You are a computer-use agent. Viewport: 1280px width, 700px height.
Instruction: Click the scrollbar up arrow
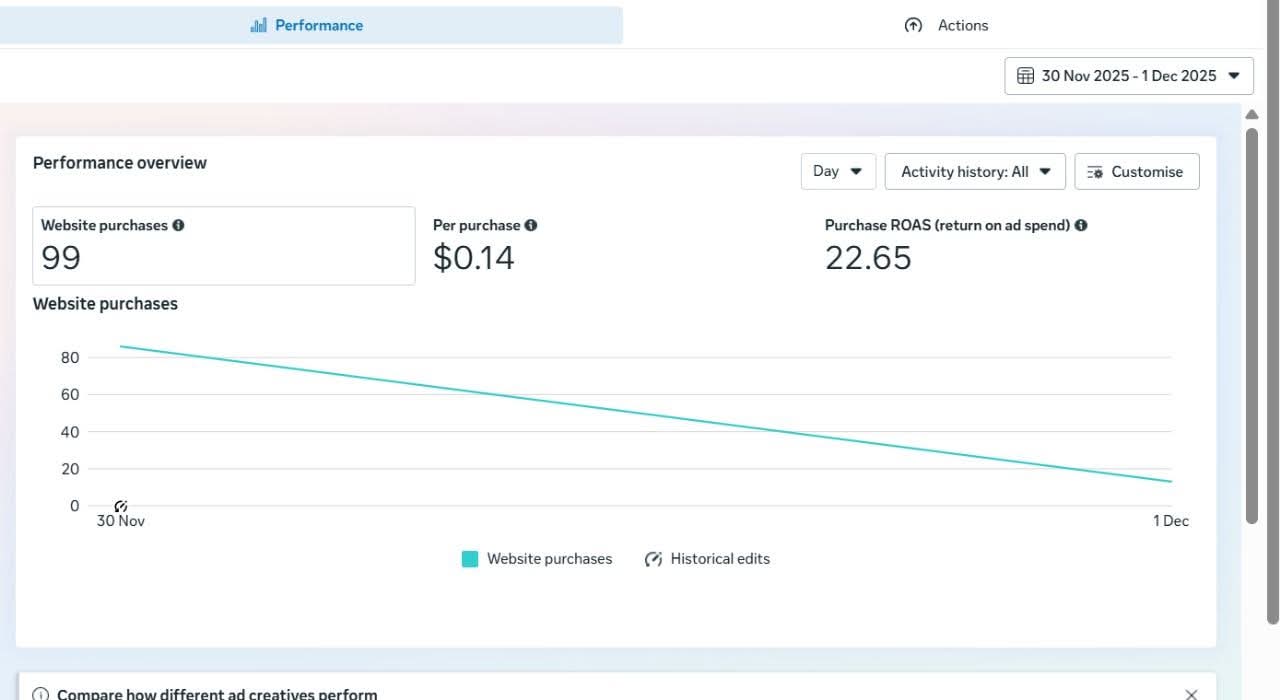(x=1251, y=115)
